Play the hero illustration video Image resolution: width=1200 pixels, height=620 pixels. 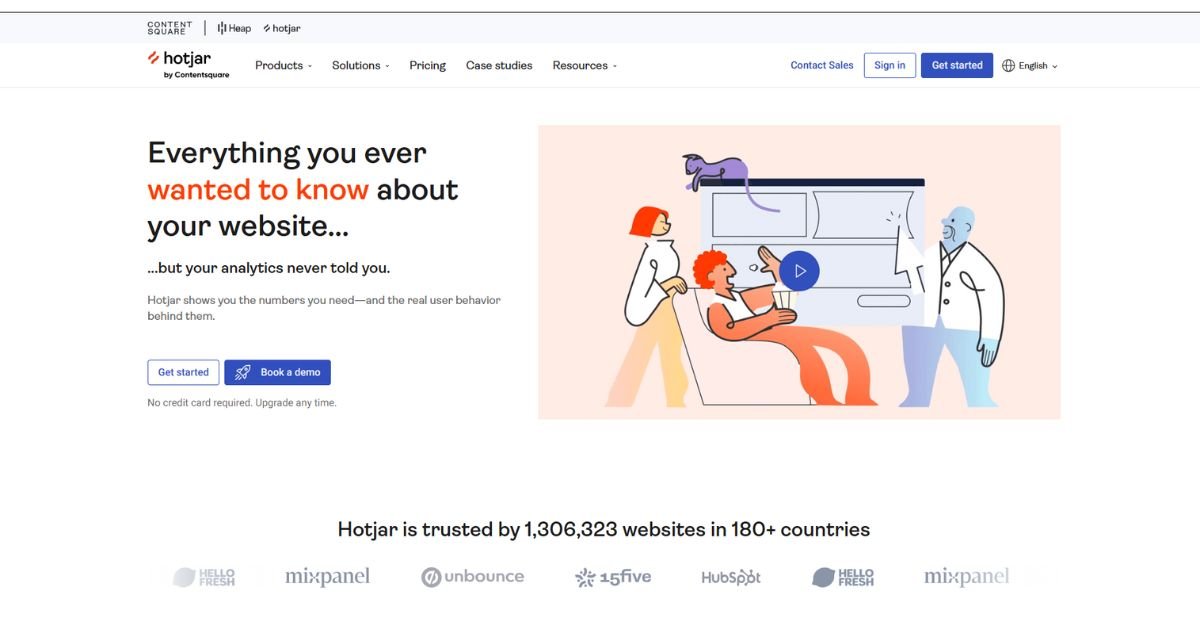[799, 271]
